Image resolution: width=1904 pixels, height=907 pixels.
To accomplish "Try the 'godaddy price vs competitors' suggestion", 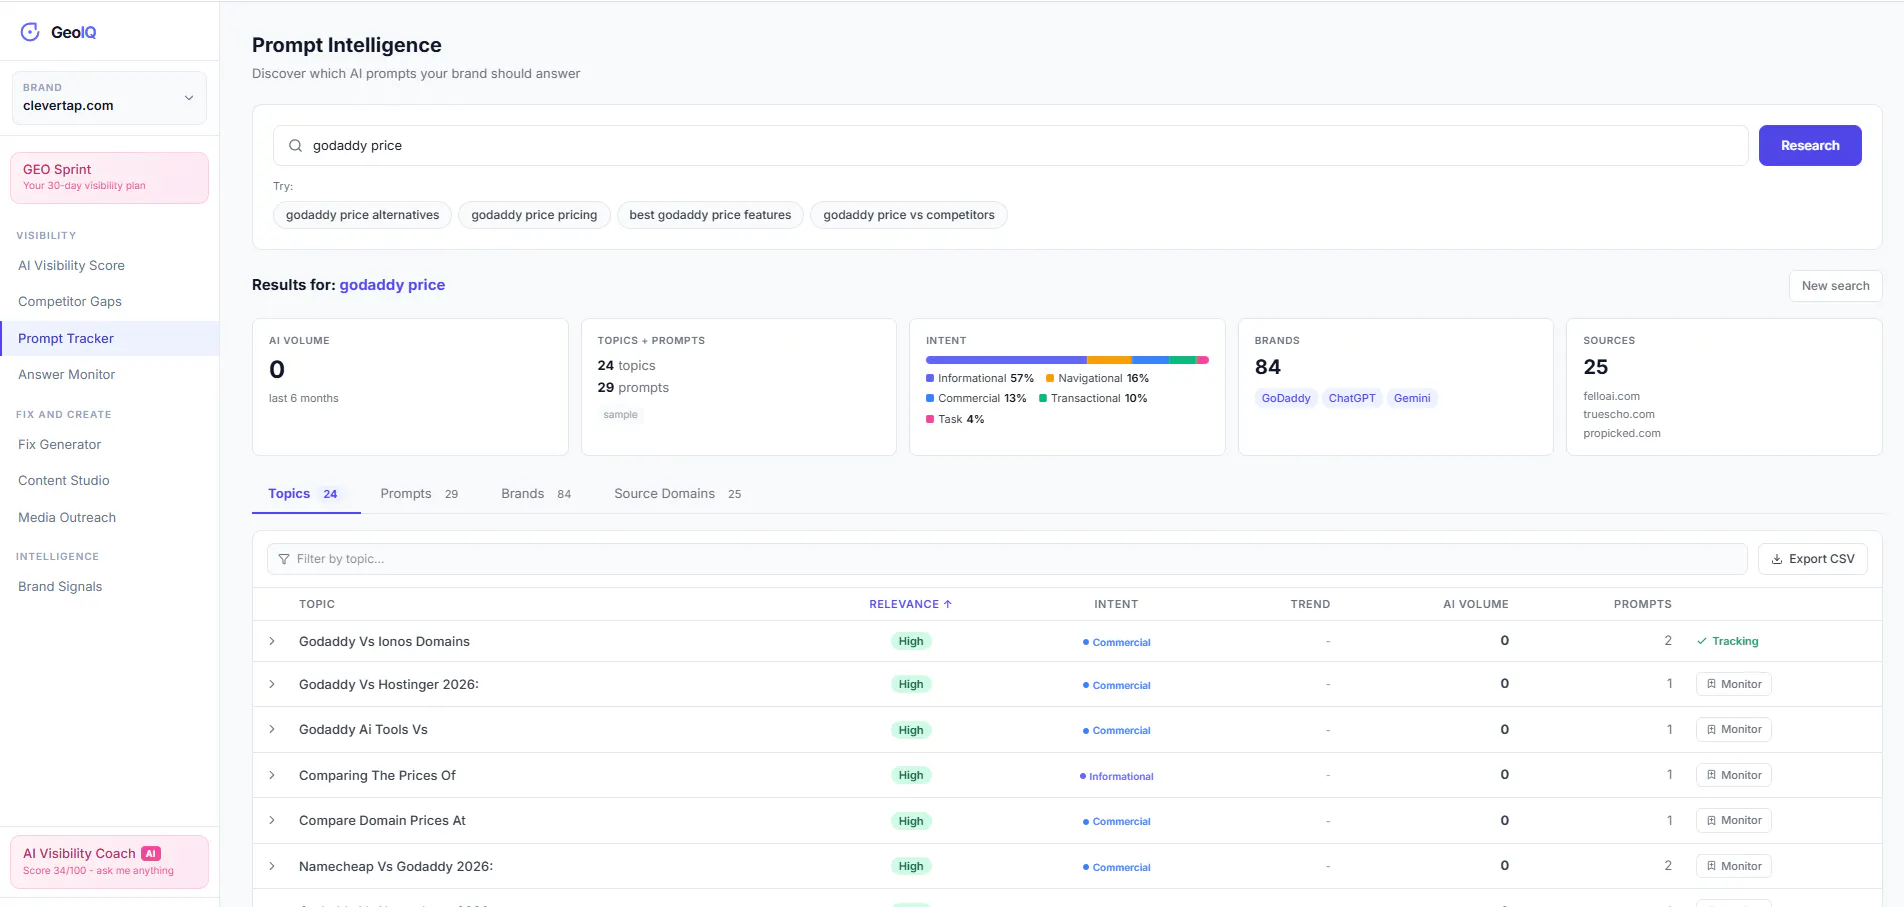I will tap(909, 215).
